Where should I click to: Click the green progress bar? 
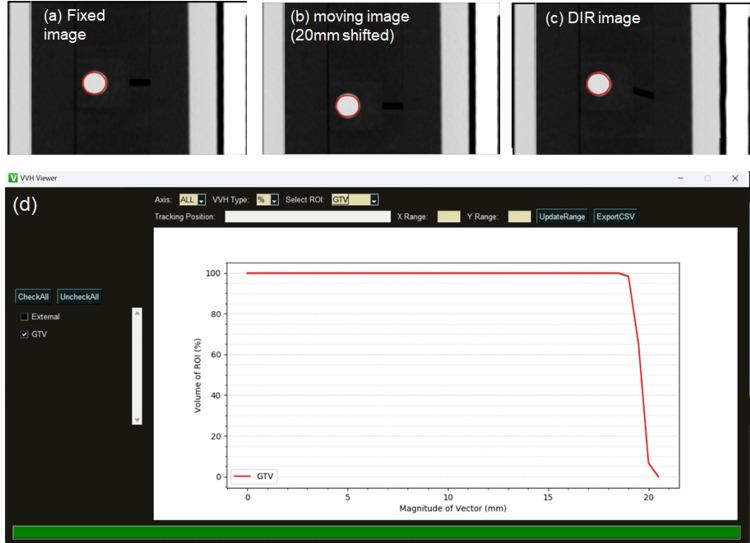(375, 532)
